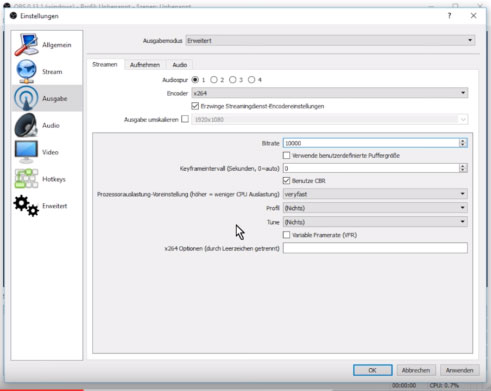Image resolution: width=491 pixels, height=391 pixels.
Task: Click the help question mark button
Action: (449, 16)
